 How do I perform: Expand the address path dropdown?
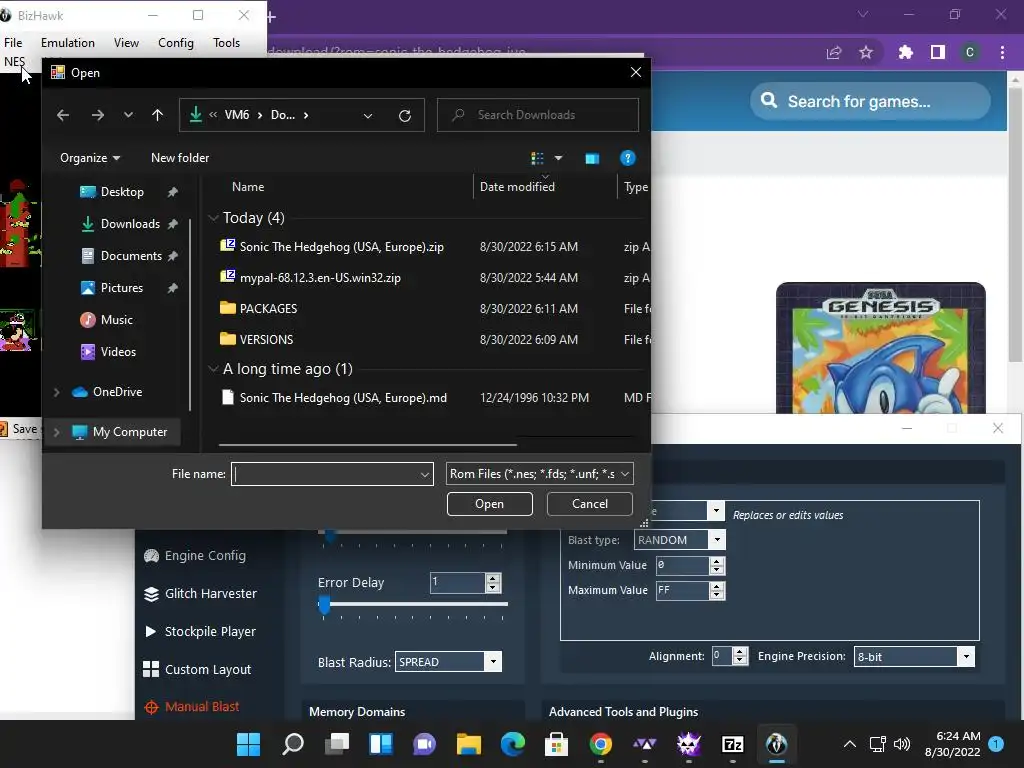click(368, 116)
